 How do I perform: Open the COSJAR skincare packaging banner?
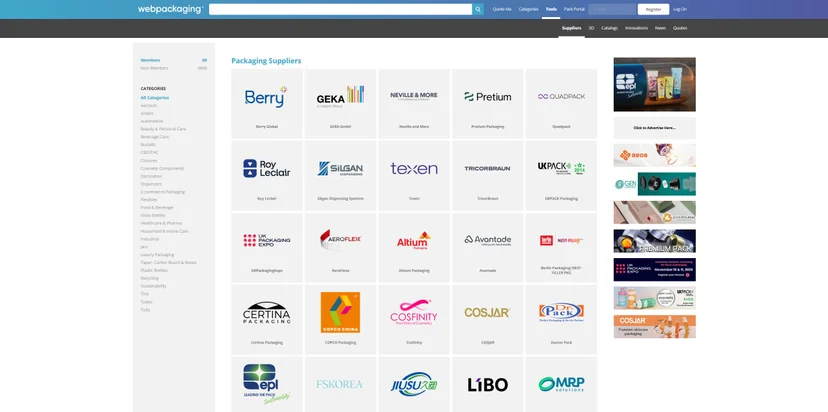(654, 326)
